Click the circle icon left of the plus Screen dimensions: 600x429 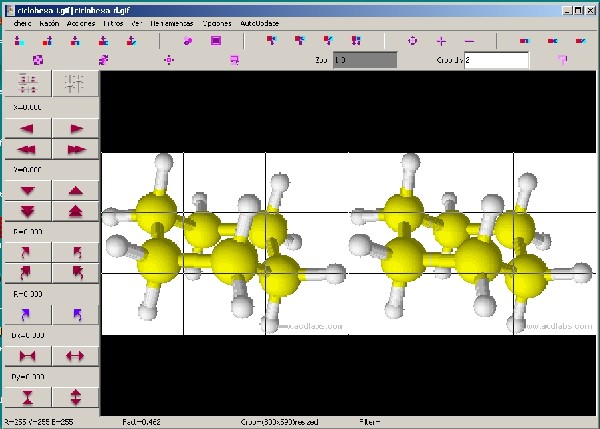coord(413,41)
